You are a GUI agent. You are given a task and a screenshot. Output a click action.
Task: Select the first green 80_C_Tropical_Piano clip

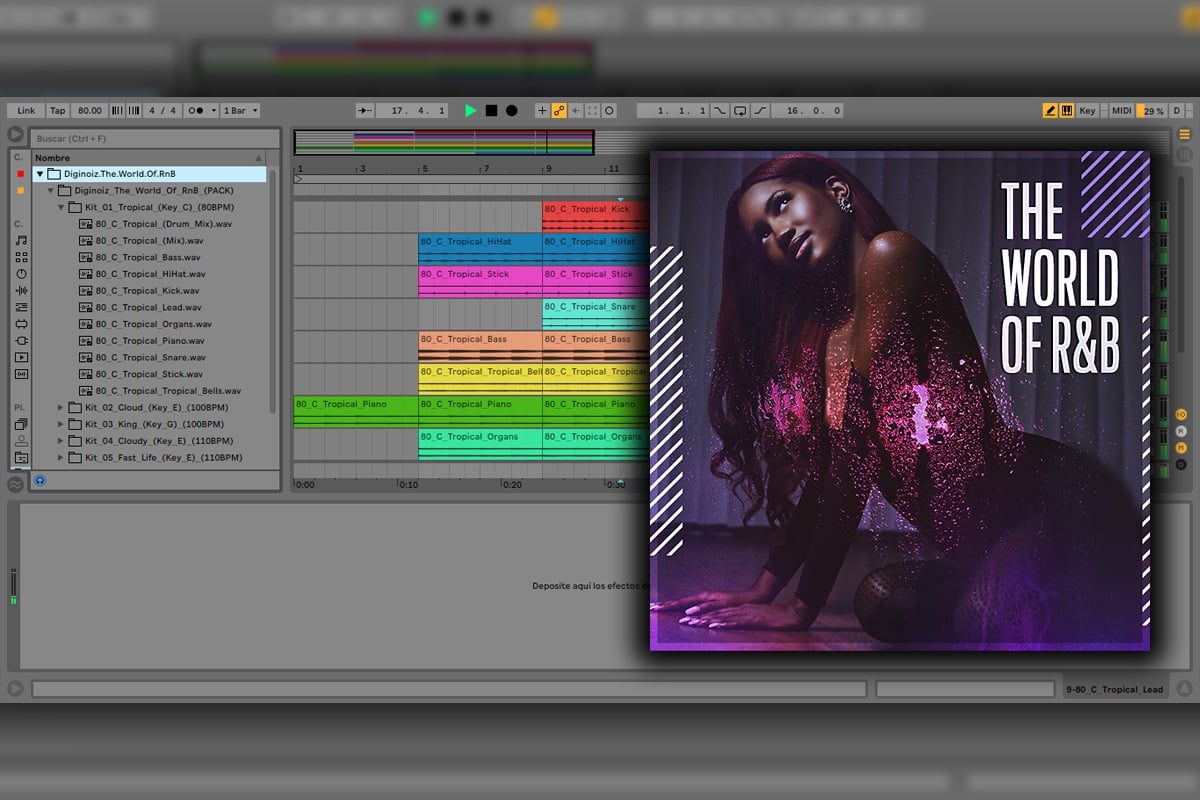click(355, 411)
